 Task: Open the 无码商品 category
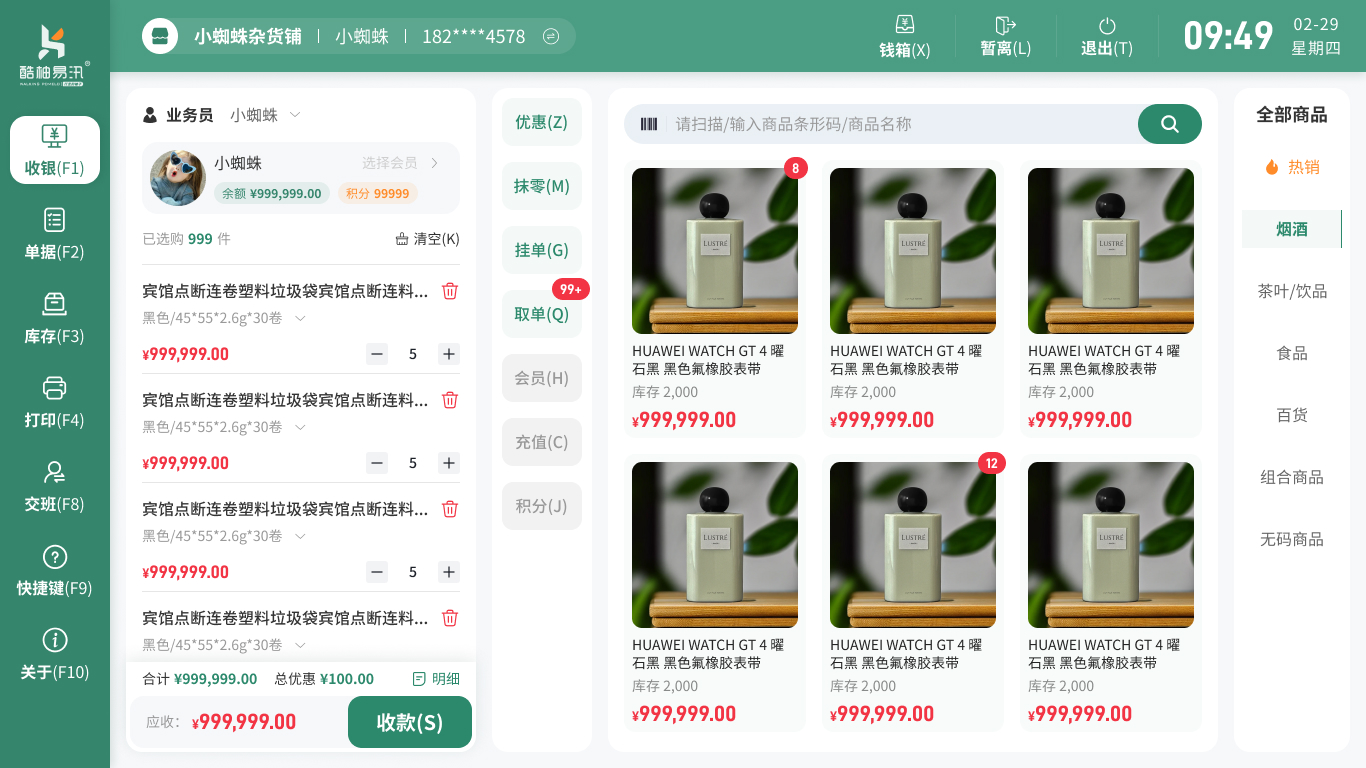point(1292,539)
